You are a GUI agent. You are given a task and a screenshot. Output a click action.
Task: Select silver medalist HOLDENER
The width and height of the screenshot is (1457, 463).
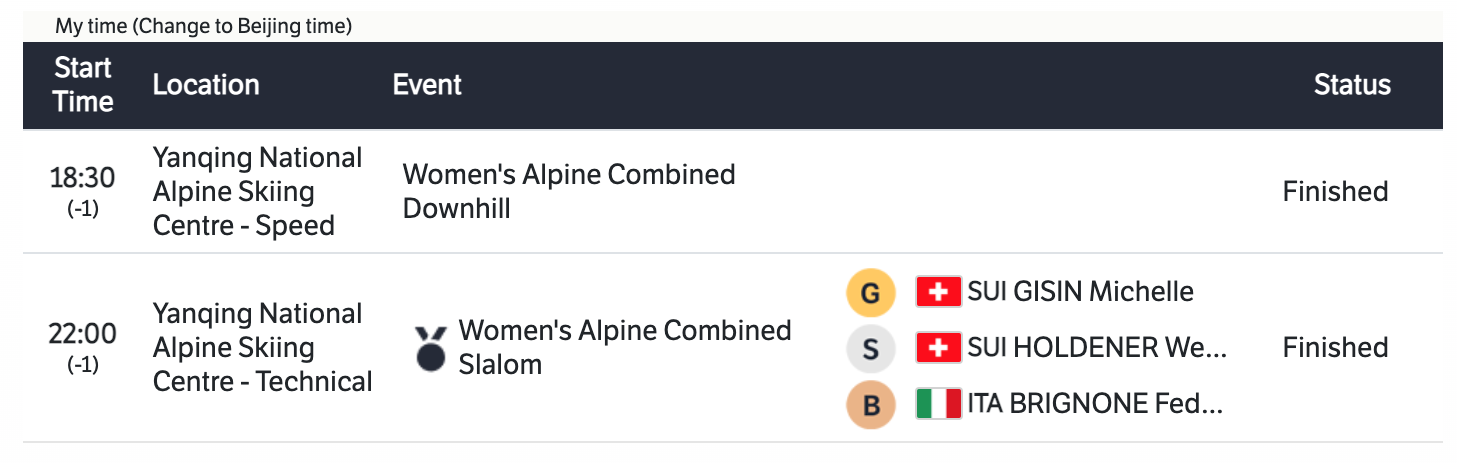pos(1096,348)
